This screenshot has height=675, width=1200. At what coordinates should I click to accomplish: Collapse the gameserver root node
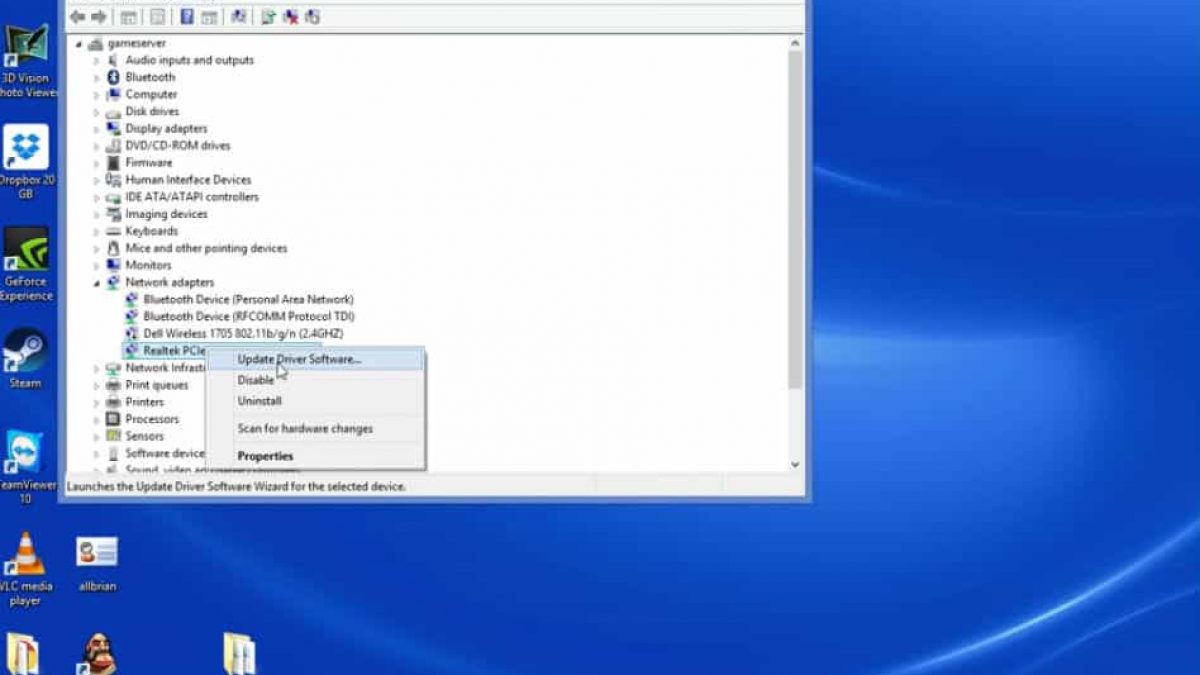79,43
